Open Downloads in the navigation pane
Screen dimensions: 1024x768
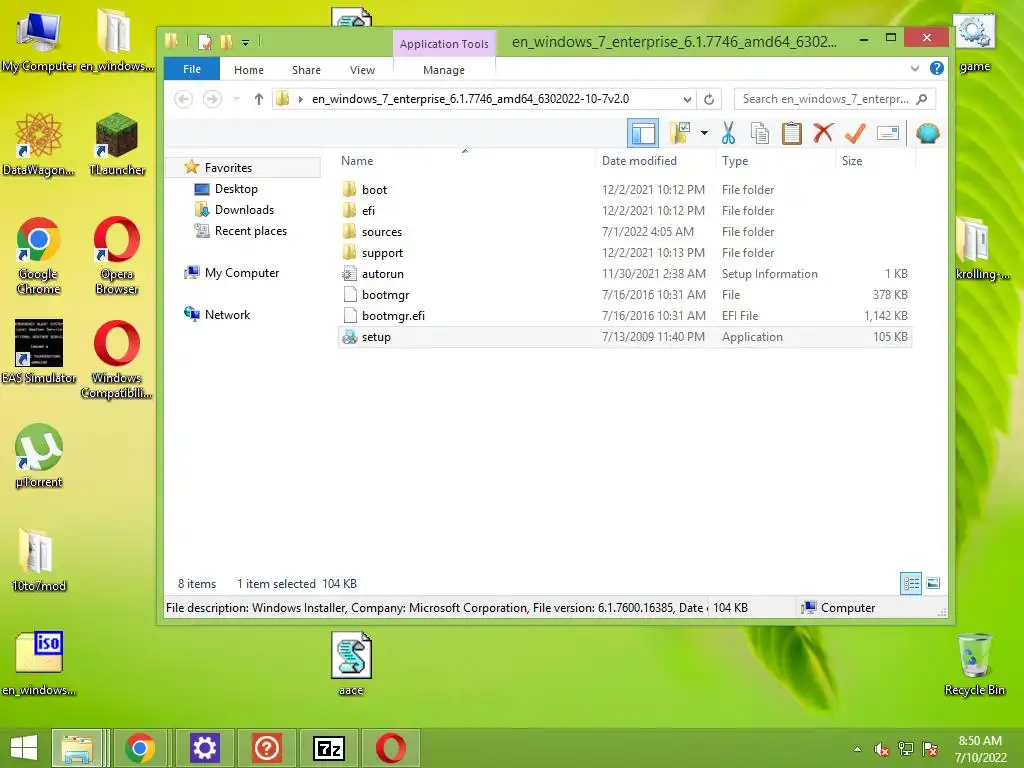pos(244,210)
